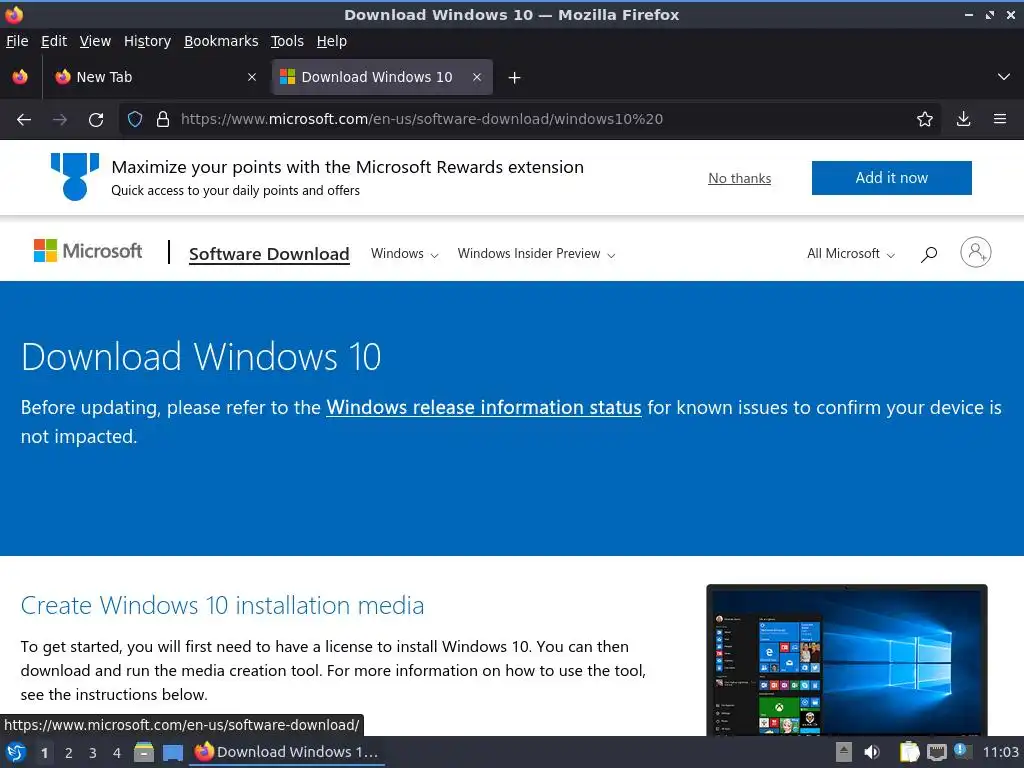Open the View menu
Viewport: 1024px width, 768px height.
point(95,41)
